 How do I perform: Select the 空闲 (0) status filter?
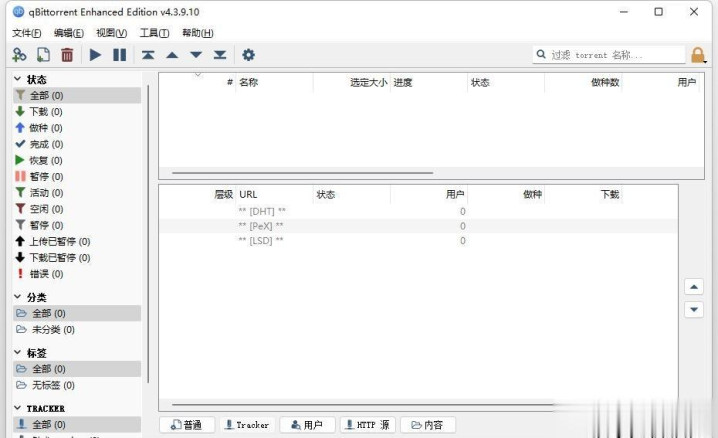[x=77, y=209]
